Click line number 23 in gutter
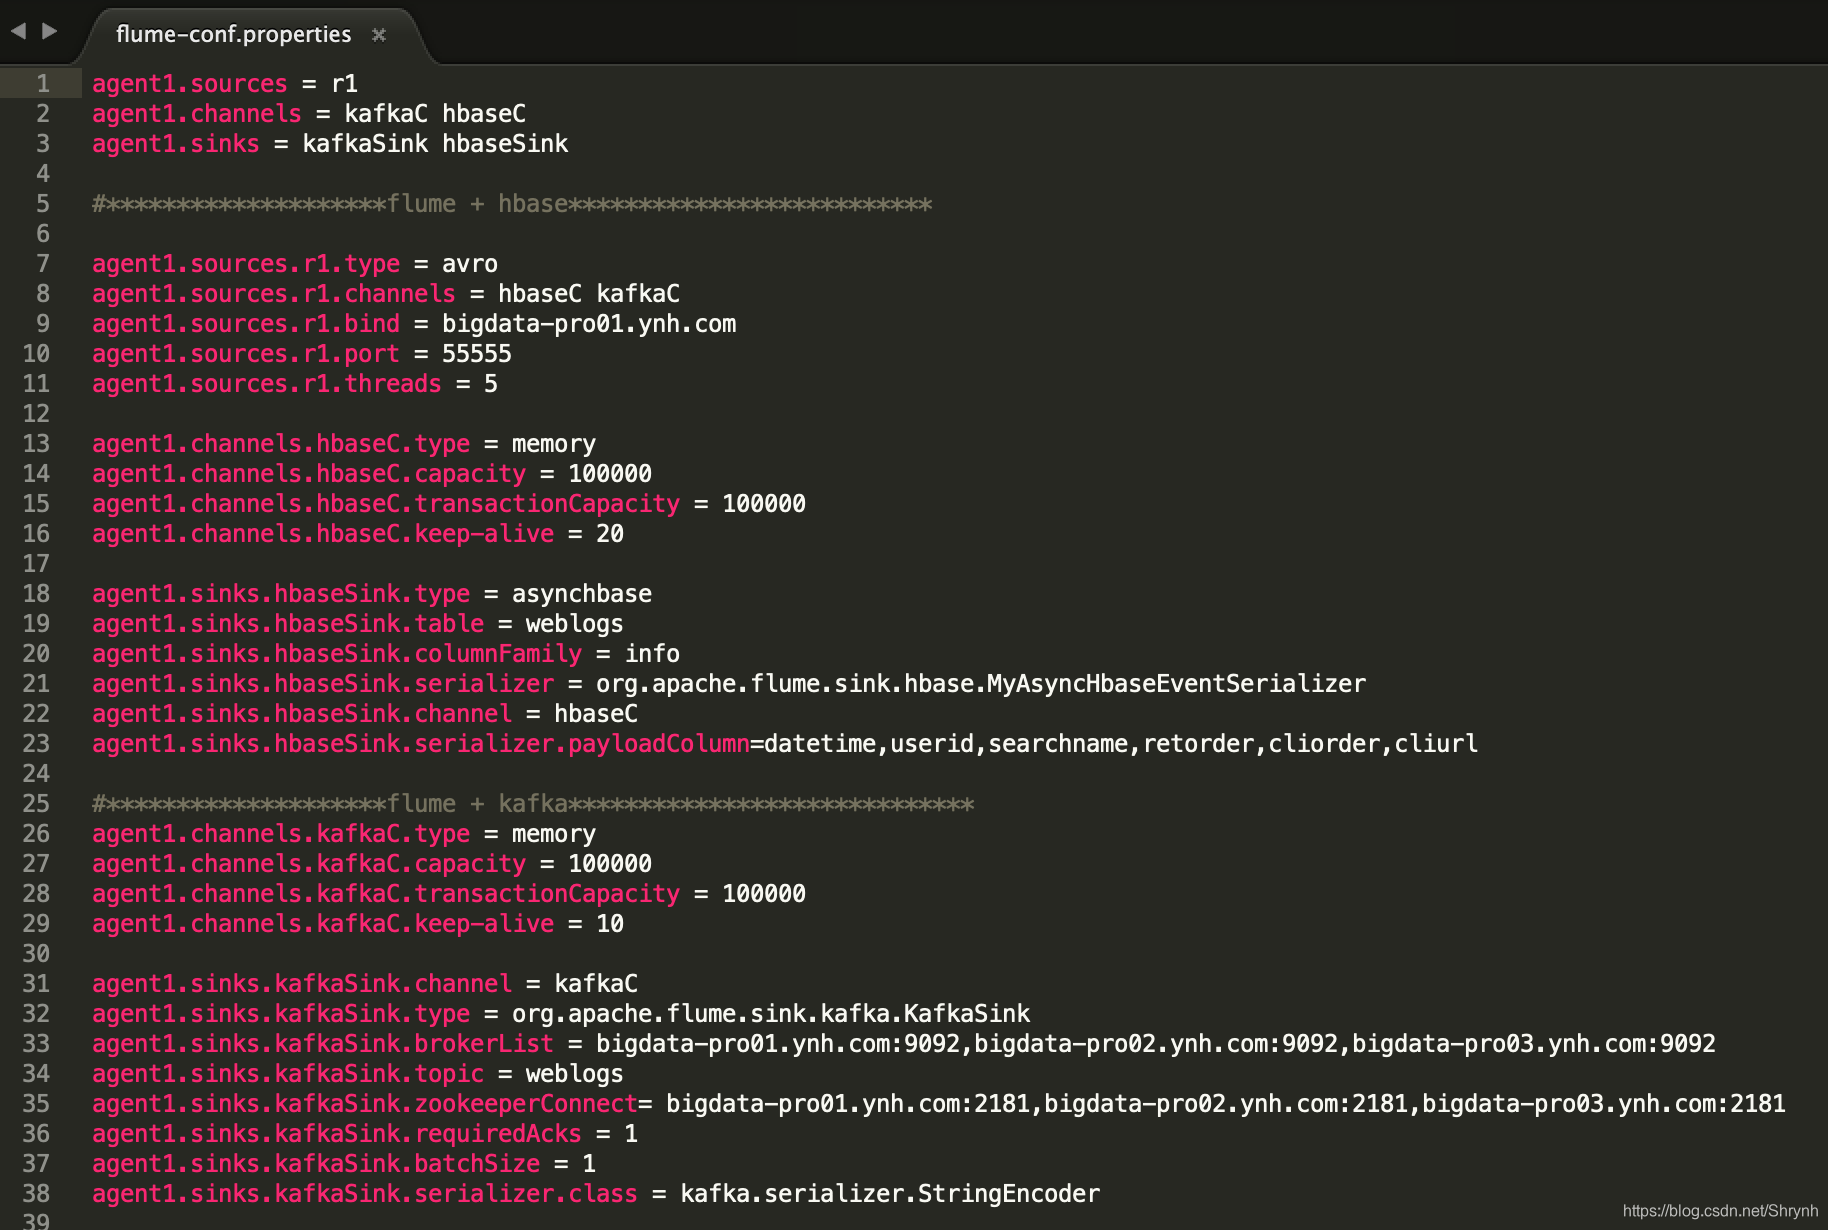The image size is (1828, 1230). [36, 743]
